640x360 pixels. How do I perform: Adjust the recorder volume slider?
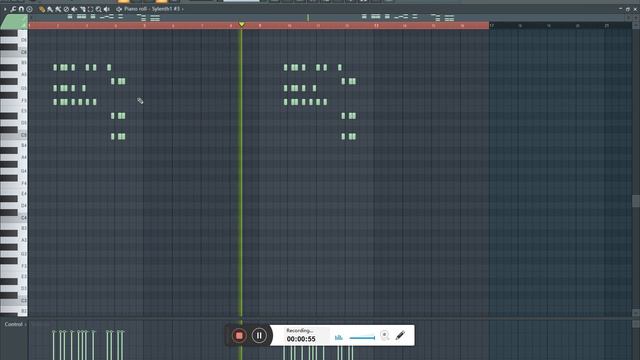click(x=362, y=338)
